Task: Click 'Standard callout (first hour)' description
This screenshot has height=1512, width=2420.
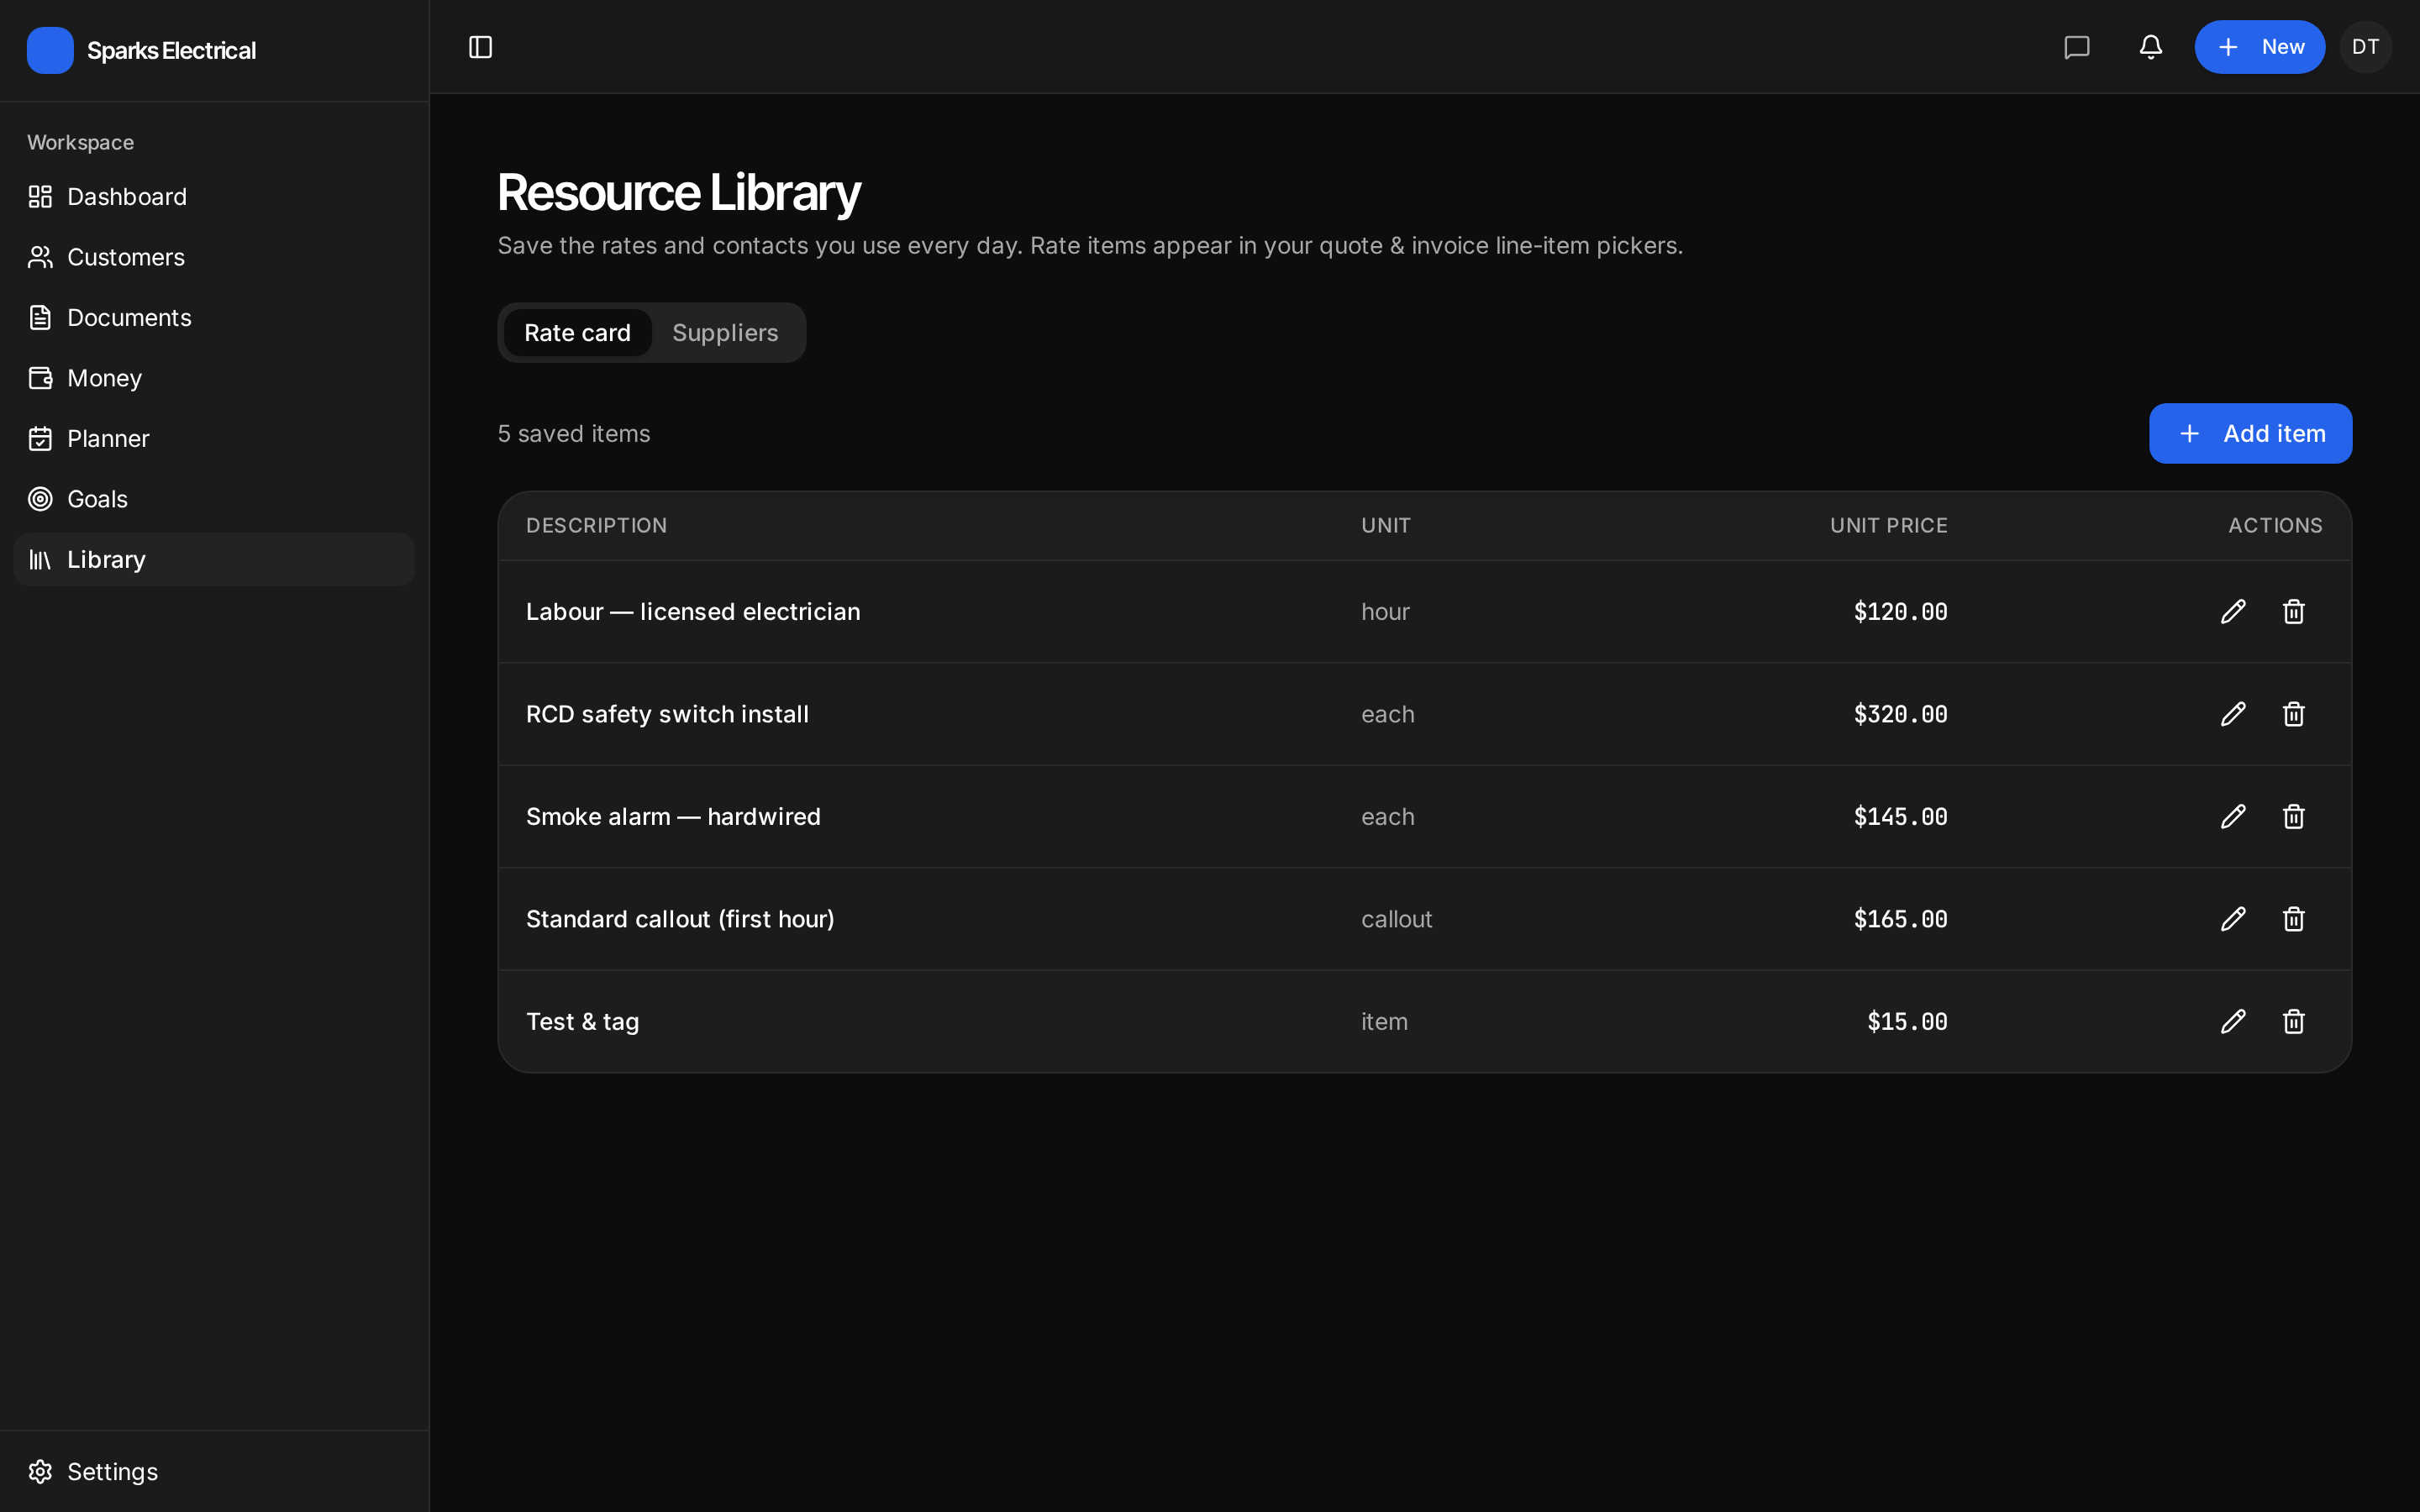Action: point(680,919)
